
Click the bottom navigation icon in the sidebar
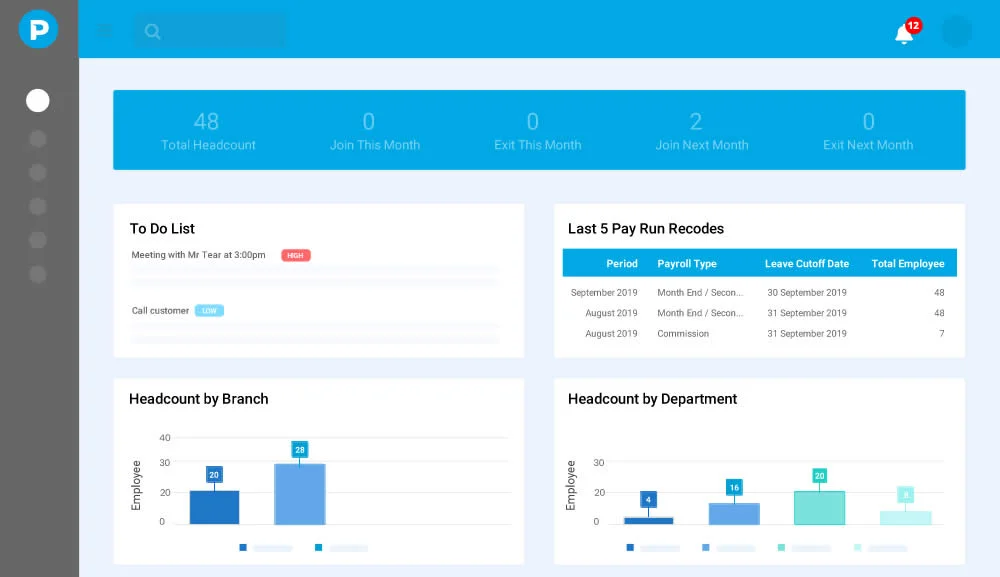tap(37, 274)
